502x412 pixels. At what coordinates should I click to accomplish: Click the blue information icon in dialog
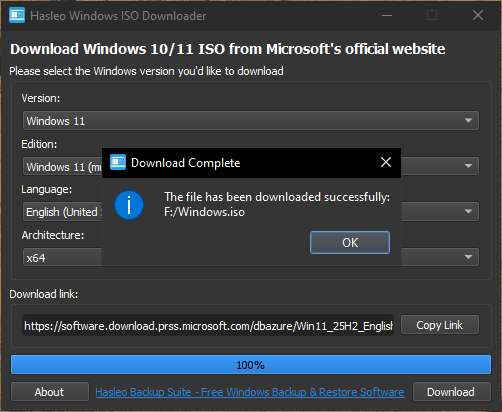click(x=129, y=205)
